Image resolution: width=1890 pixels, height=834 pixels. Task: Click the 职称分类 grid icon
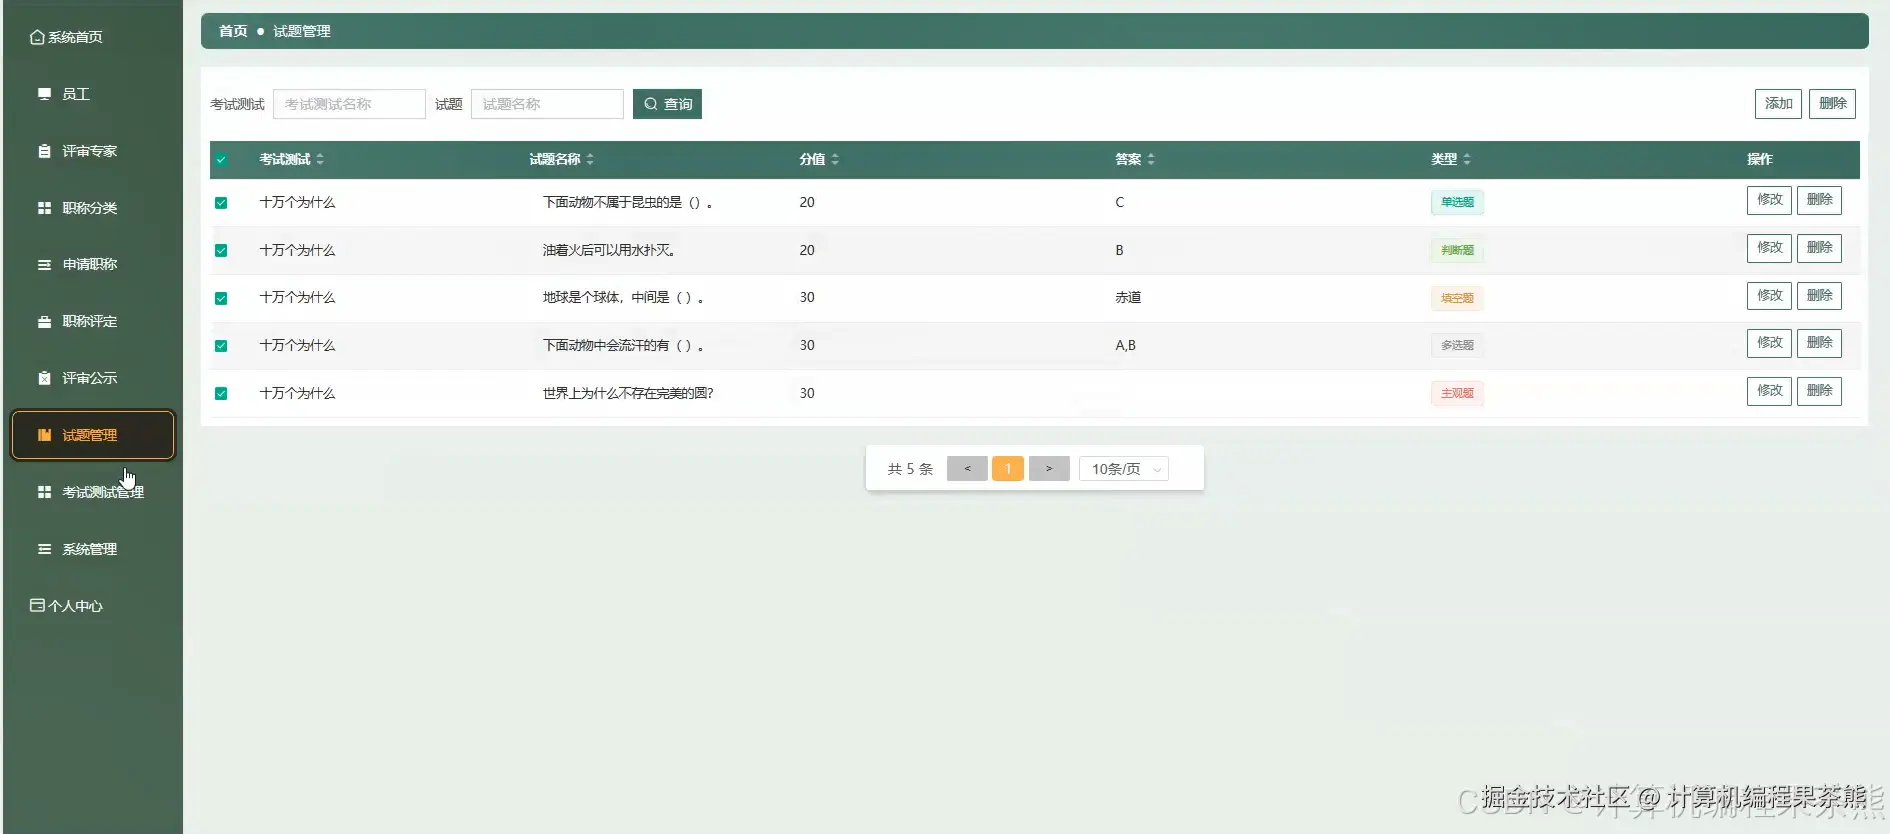pyautogui.click(x=44, y=208)
